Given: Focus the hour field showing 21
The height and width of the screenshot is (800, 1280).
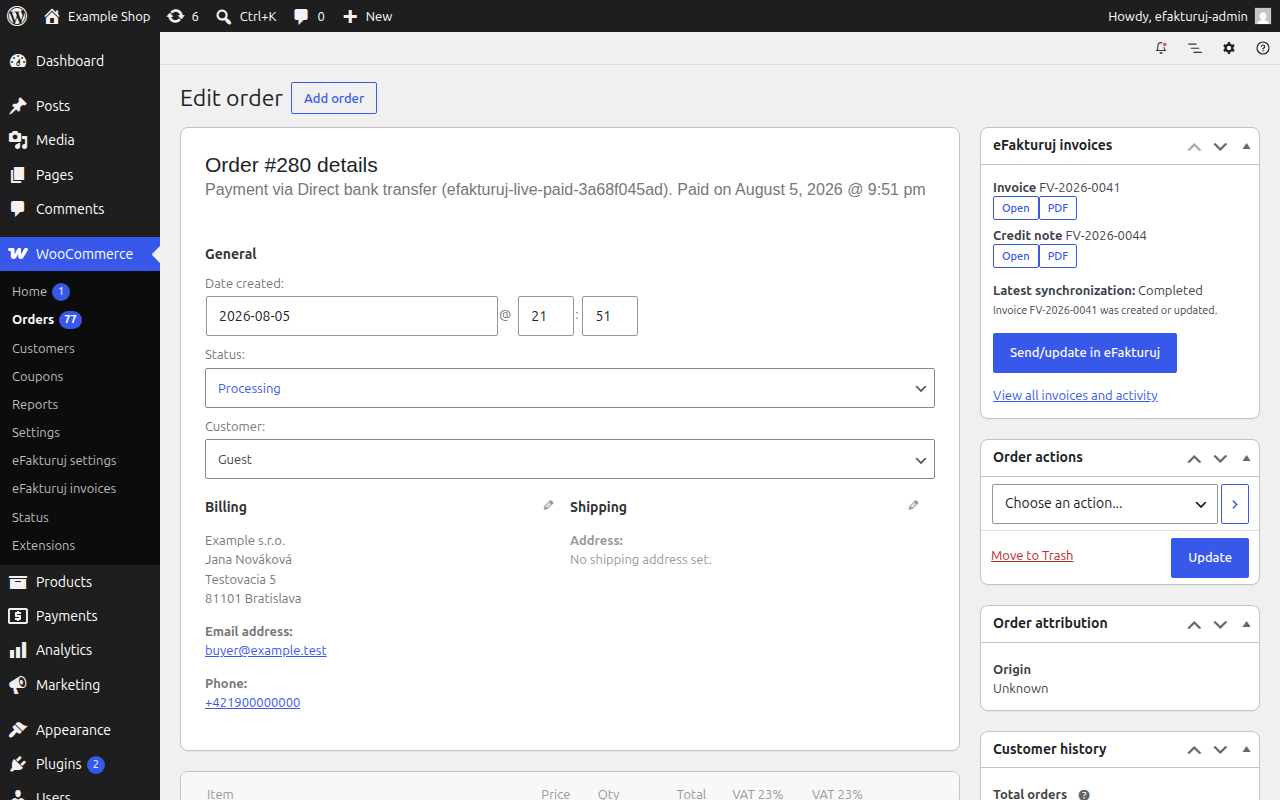Looking at the screenshot, I should coord(546,316).
